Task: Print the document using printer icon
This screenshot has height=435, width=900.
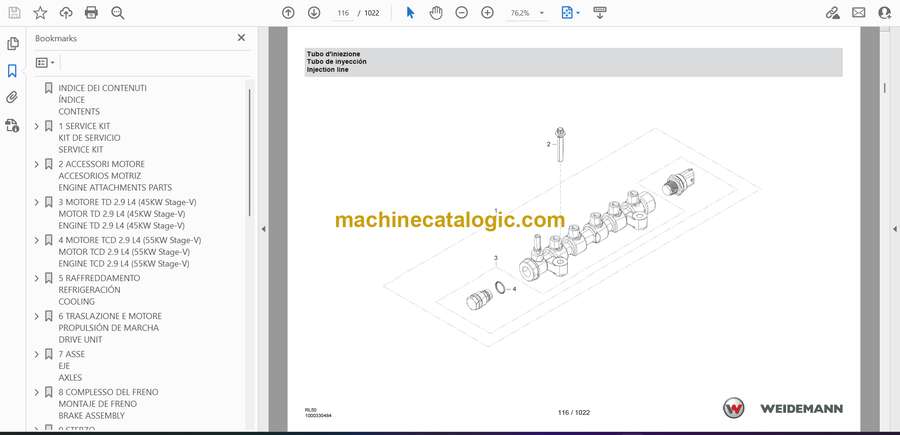Action: click(92, 13)
